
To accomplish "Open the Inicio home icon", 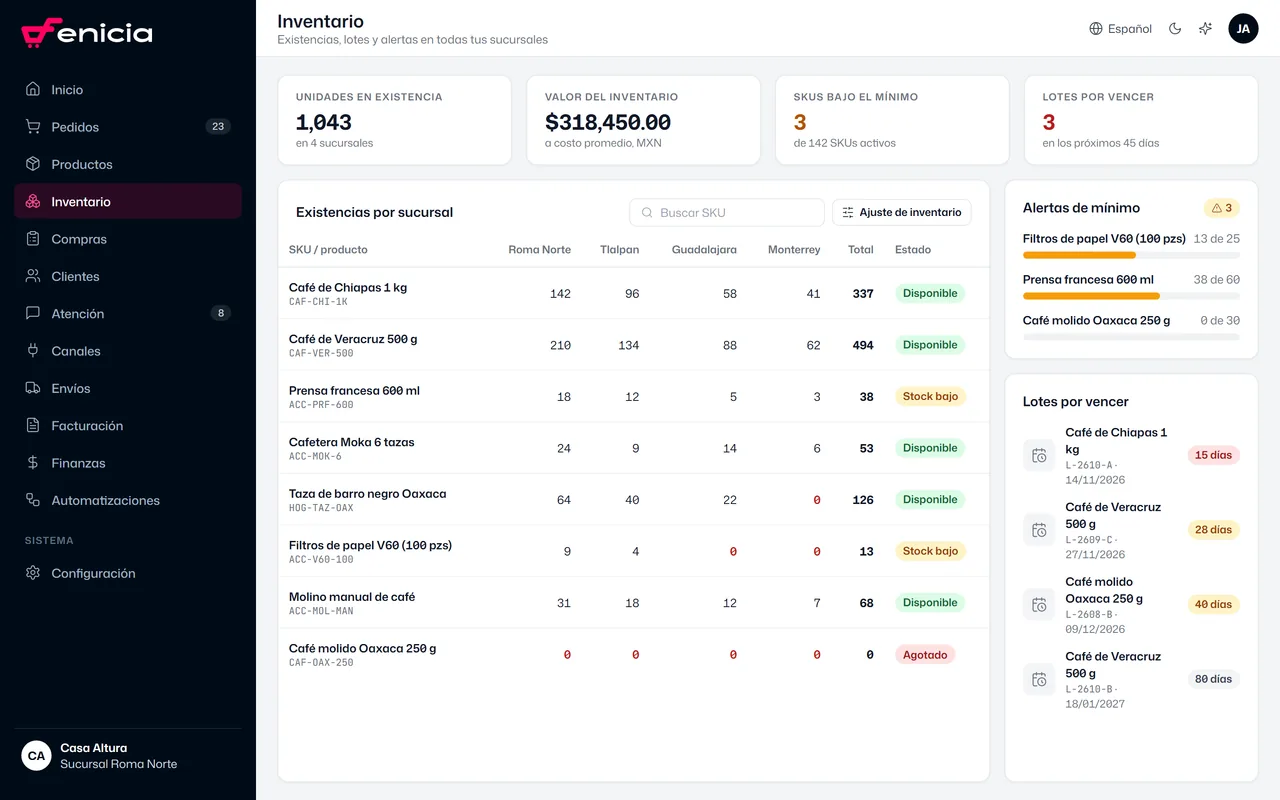I will (x=33, y=89).
